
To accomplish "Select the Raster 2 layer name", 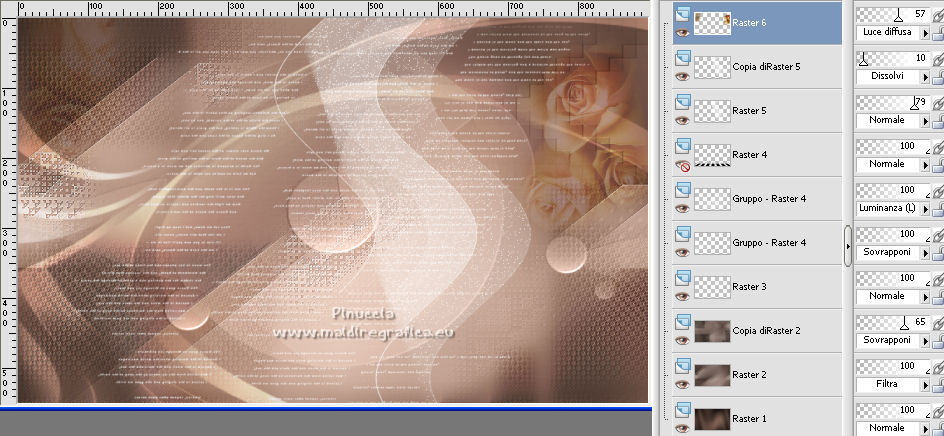I will click(x=749, y=375).
